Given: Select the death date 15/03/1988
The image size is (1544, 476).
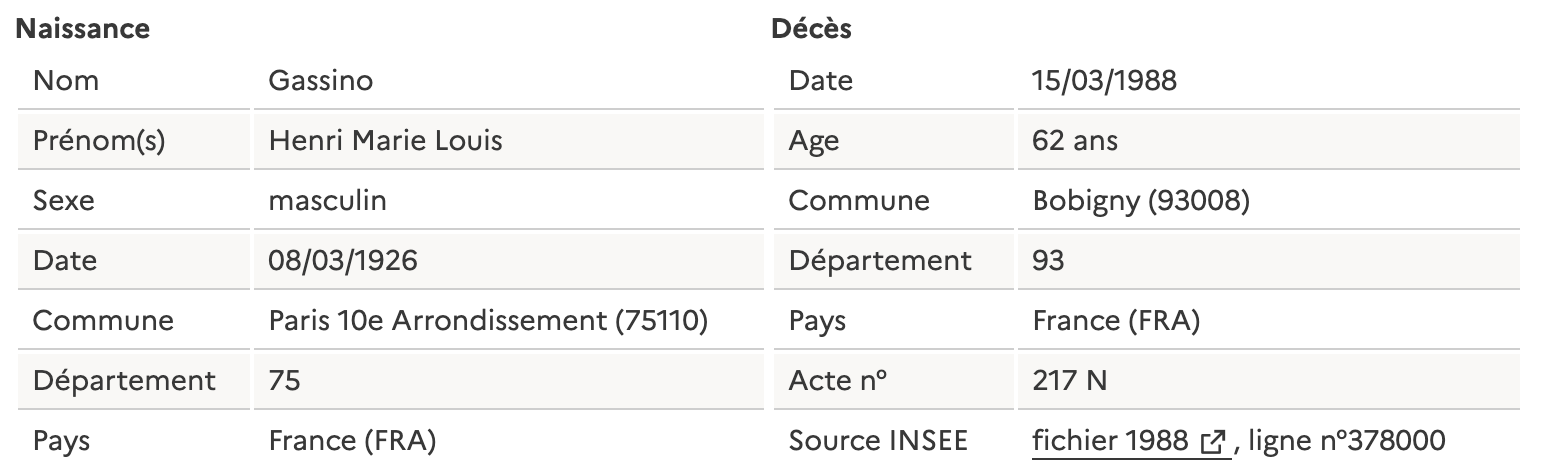Looking at the screenshot, I should [x=1105, y=80].
